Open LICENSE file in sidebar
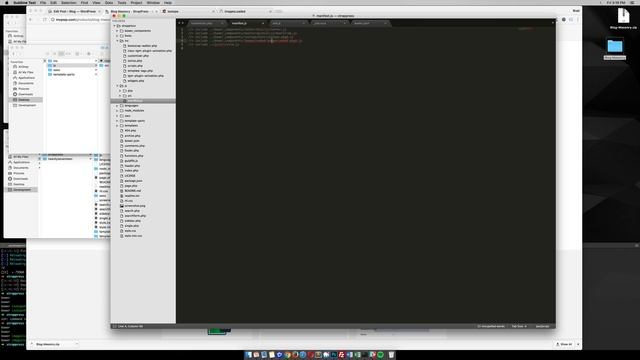This screenshot has height=360, width=640. coord(130,176)
